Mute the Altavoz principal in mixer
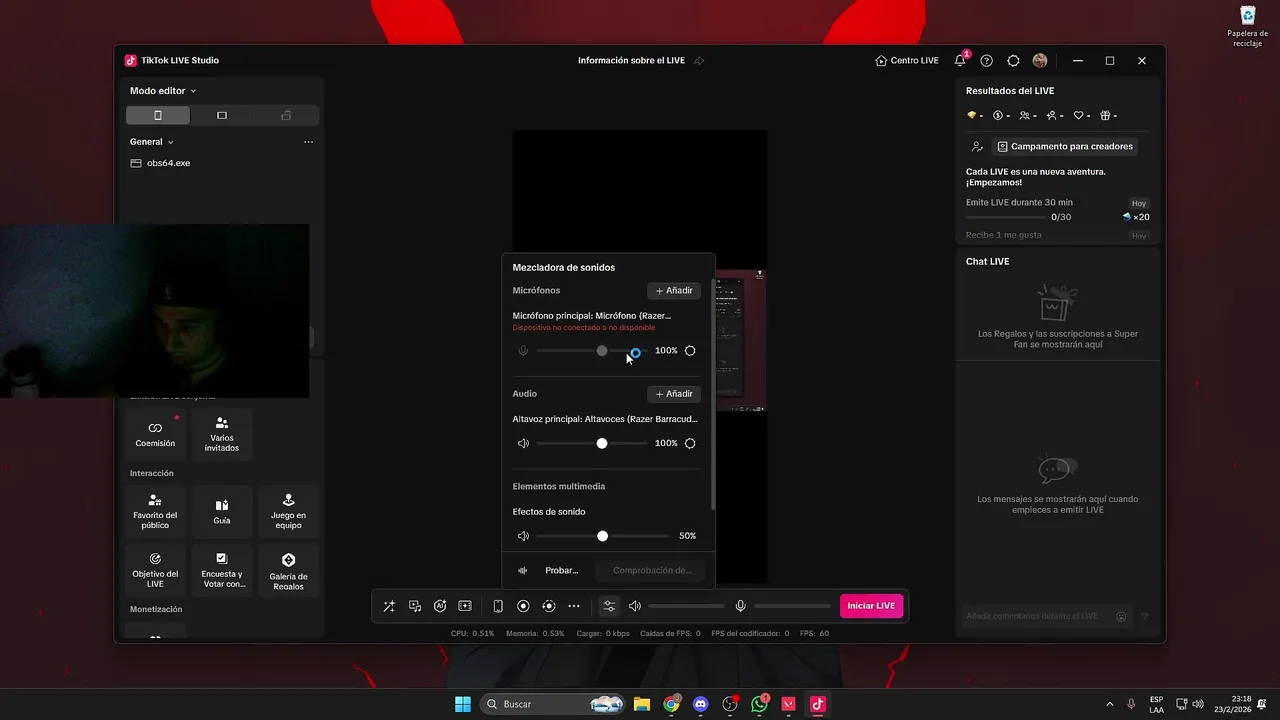 523,443
